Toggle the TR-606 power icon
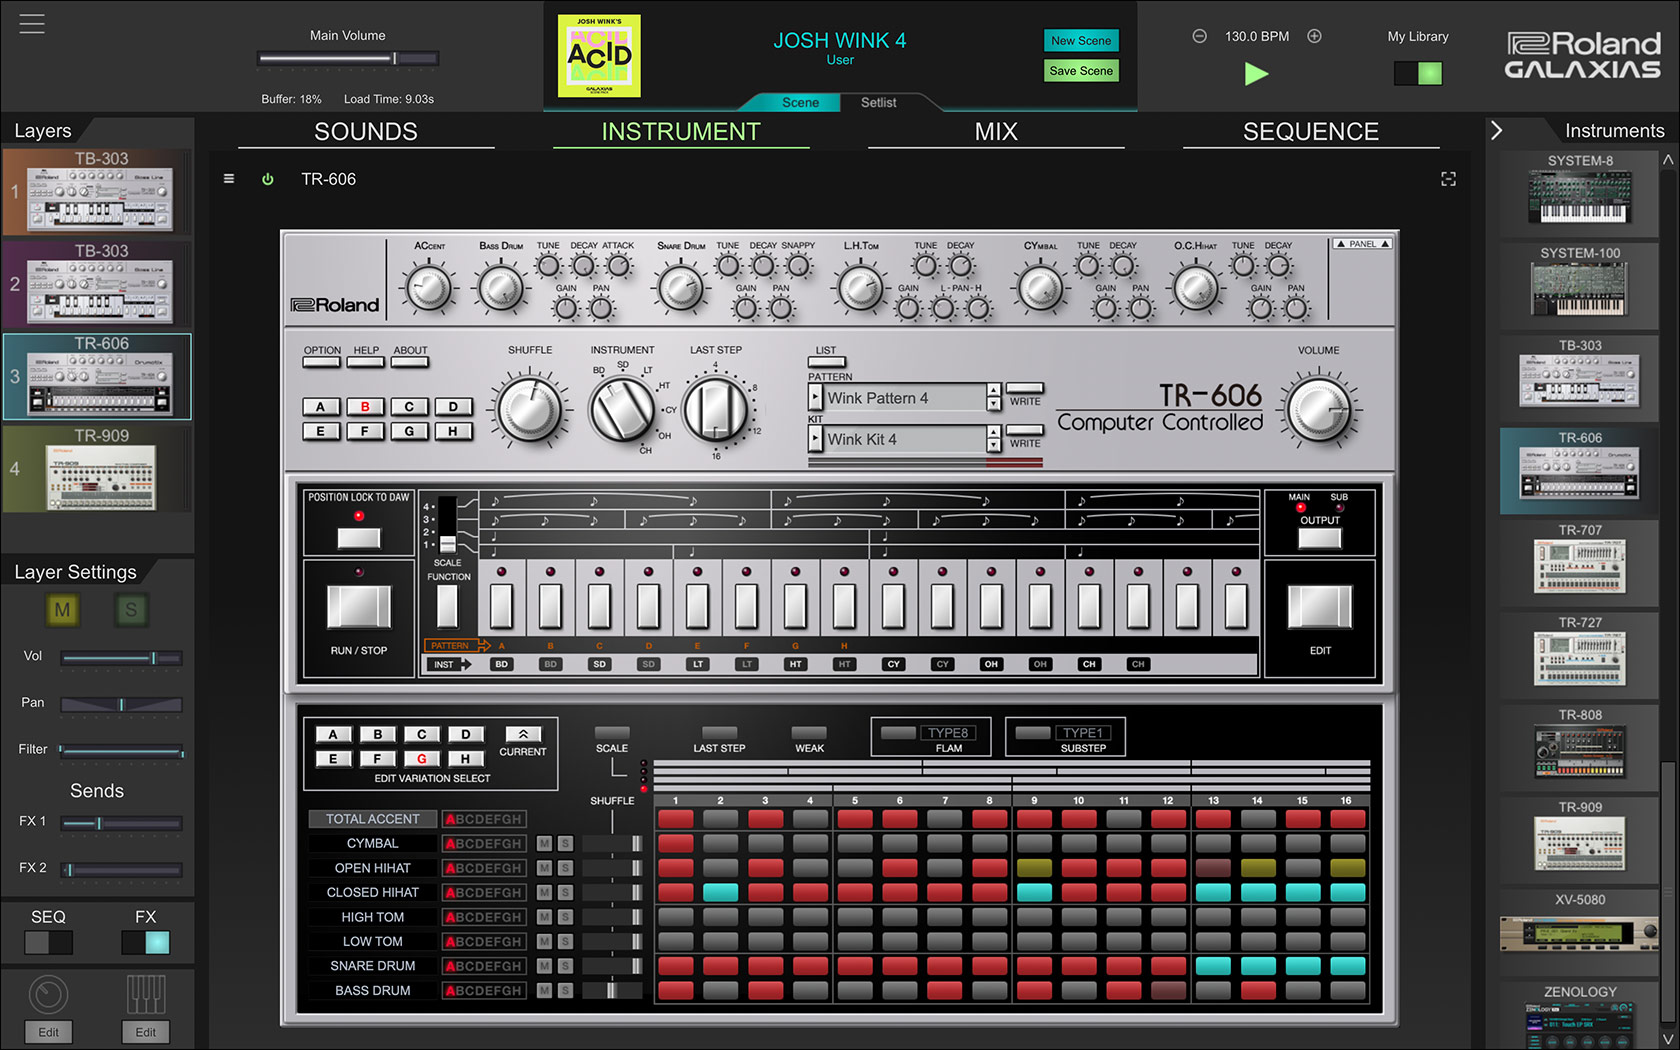This screenshot has height=1050, width=1680. [x=268, y=179]
